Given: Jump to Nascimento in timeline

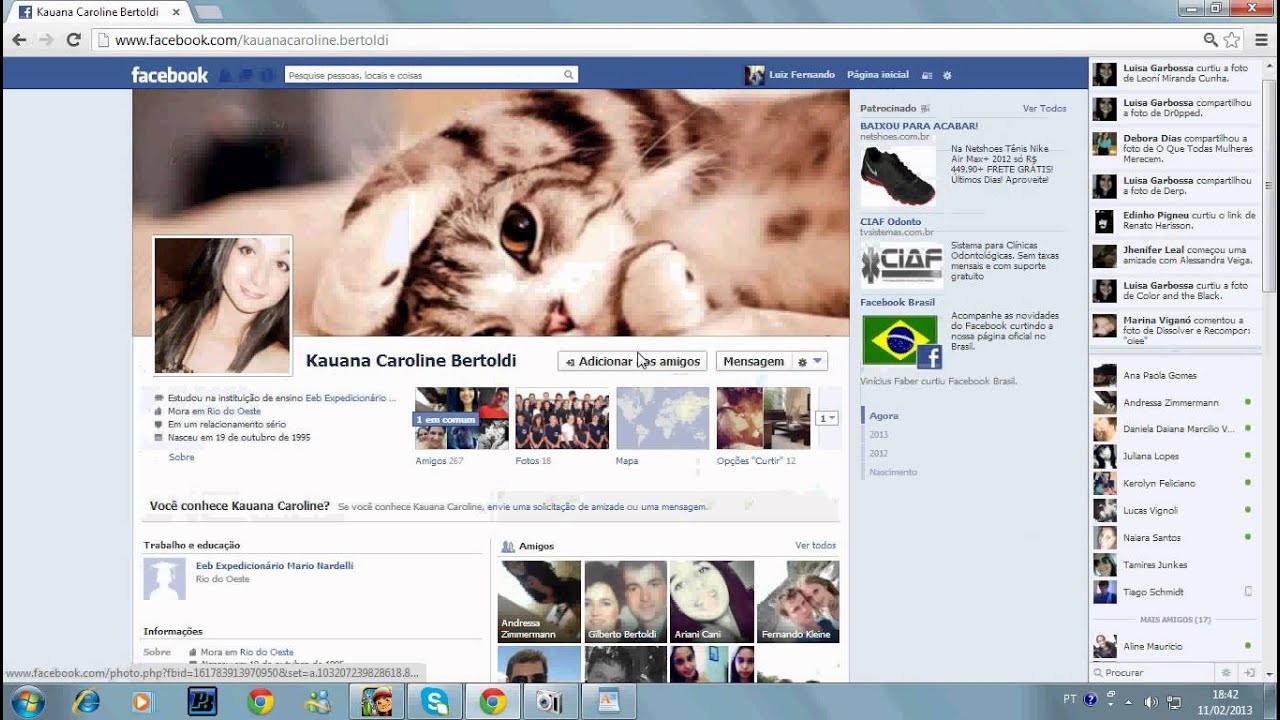Looking at the screenshot, I should coord(893,472).
